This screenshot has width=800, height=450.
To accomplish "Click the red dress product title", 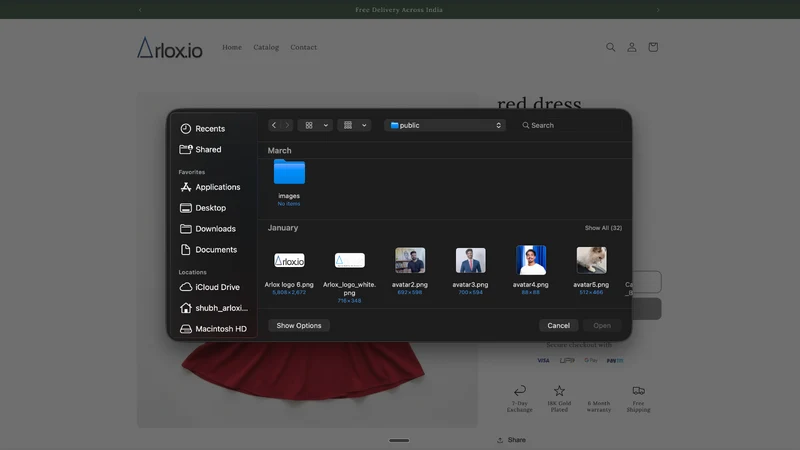I will pyautogui.click(x=539, y=102).
